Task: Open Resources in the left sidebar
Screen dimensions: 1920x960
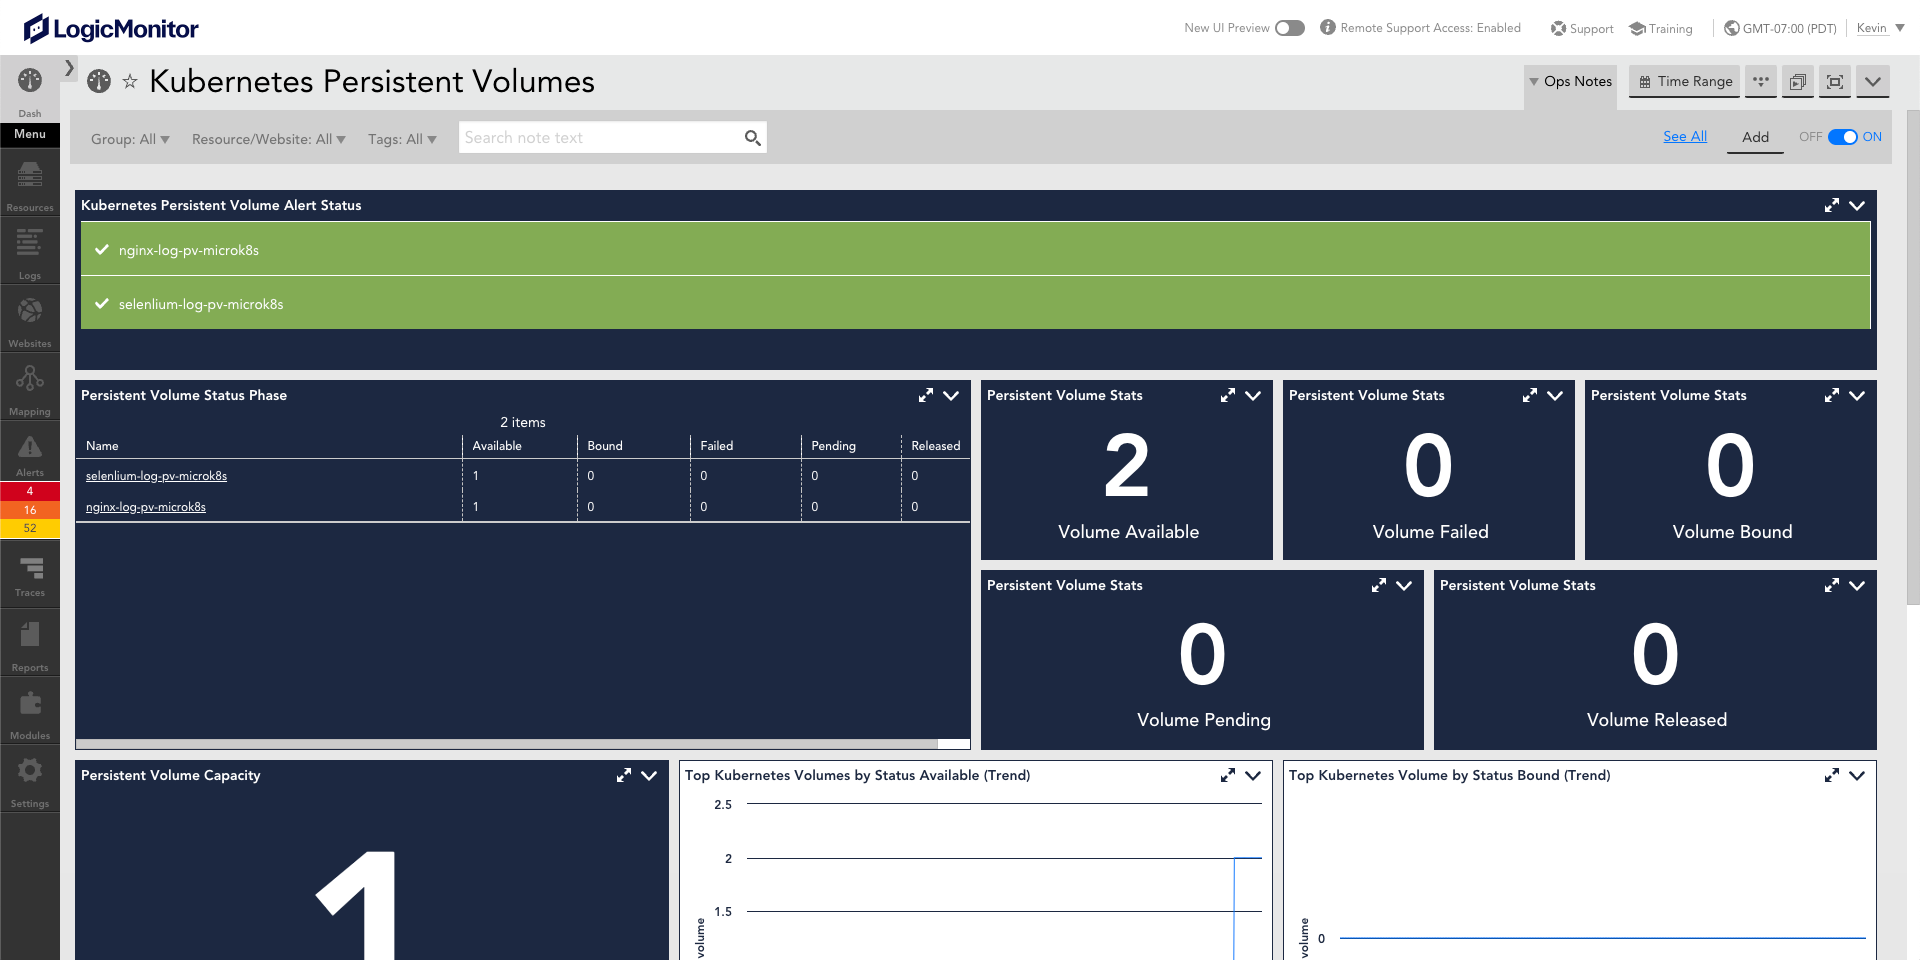Action: click(30, 184)
